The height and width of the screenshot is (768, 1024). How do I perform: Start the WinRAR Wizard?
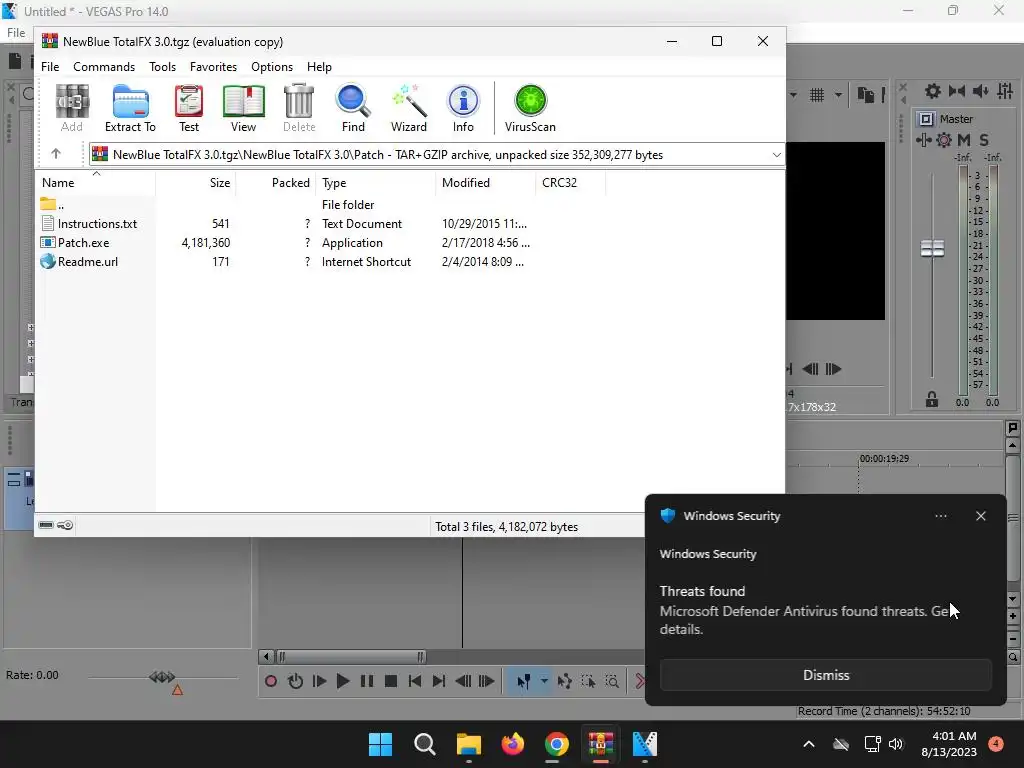tap(409, 108)
